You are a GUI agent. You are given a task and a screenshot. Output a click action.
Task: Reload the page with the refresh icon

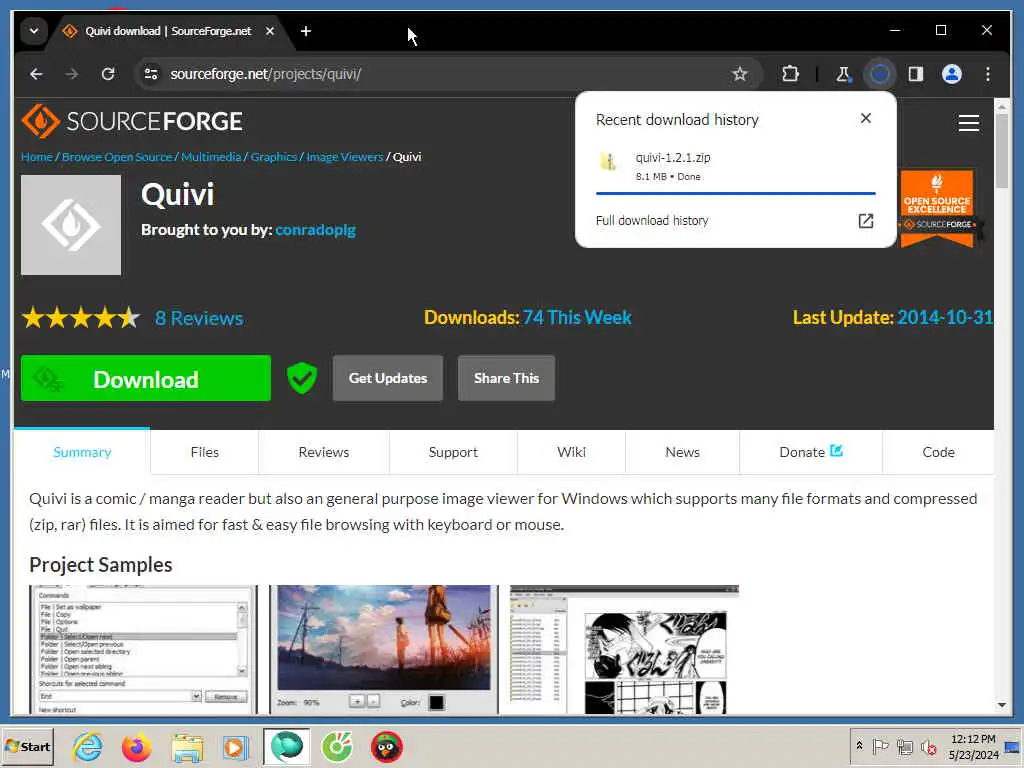108,74
